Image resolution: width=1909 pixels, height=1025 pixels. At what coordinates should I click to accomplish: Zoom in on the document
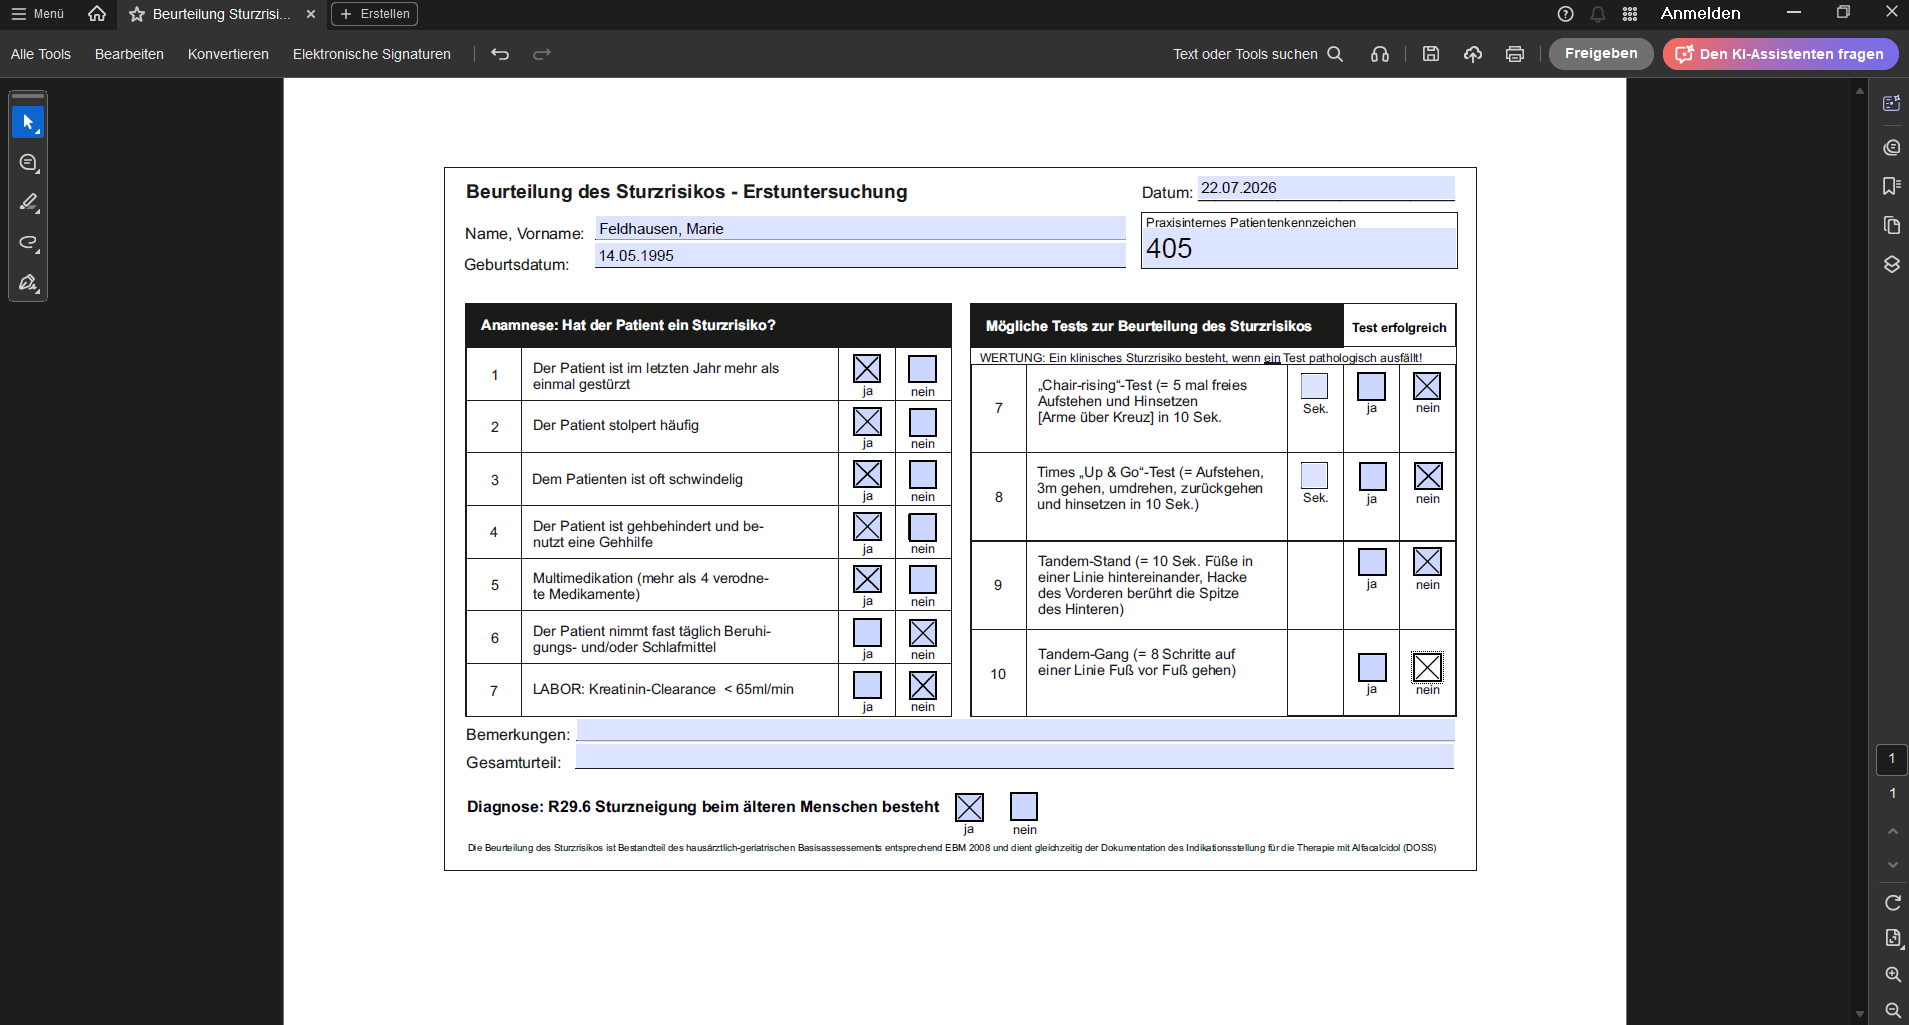click(1892, 974)
